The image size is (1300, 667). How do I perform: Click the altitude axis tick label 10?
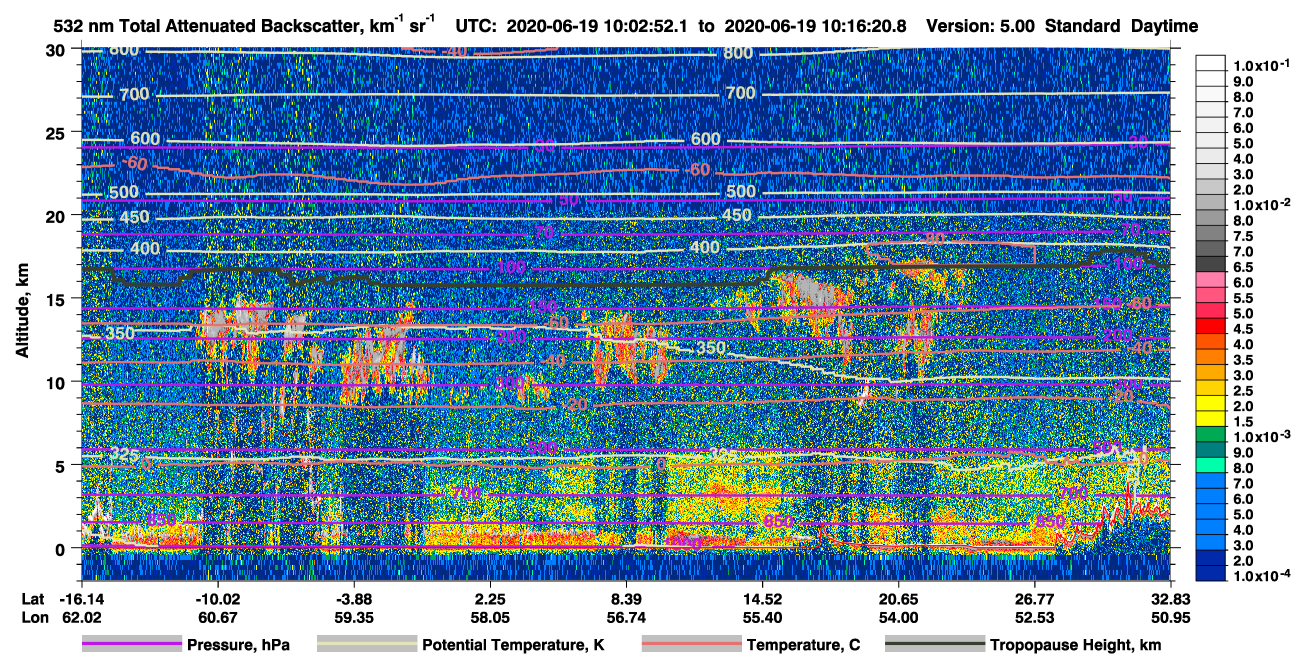(x=56, y=381)
